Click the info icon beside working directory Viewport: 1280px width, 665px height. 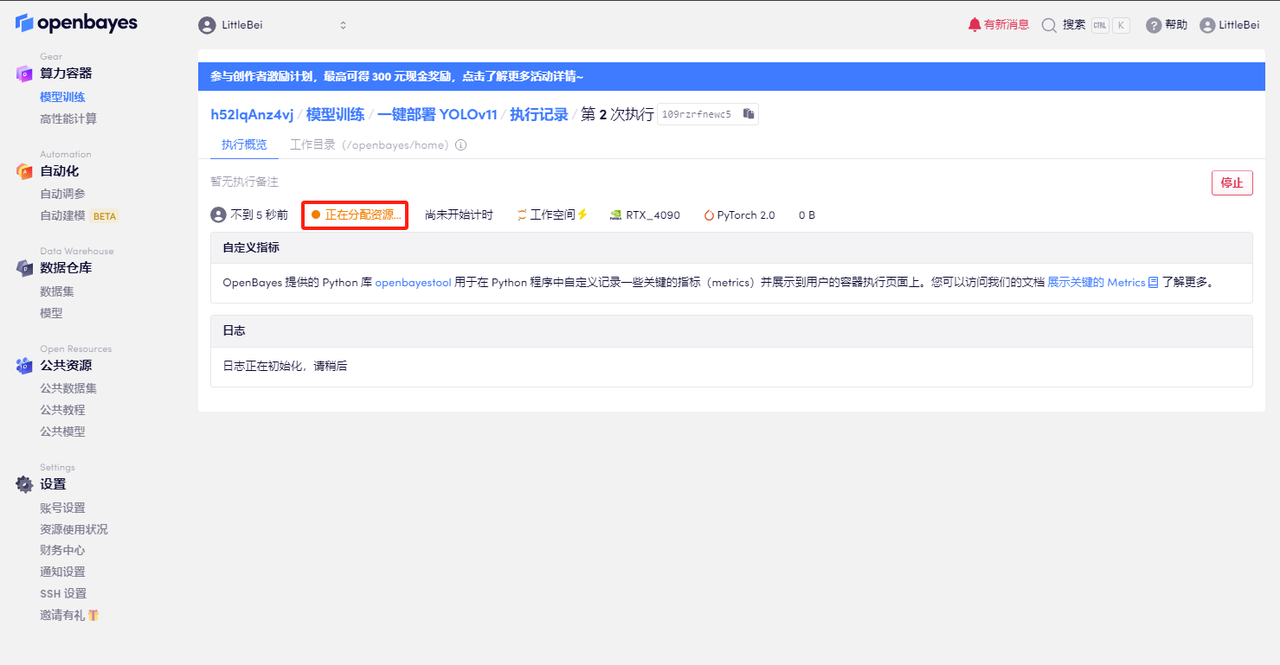[x=461, y=145]
